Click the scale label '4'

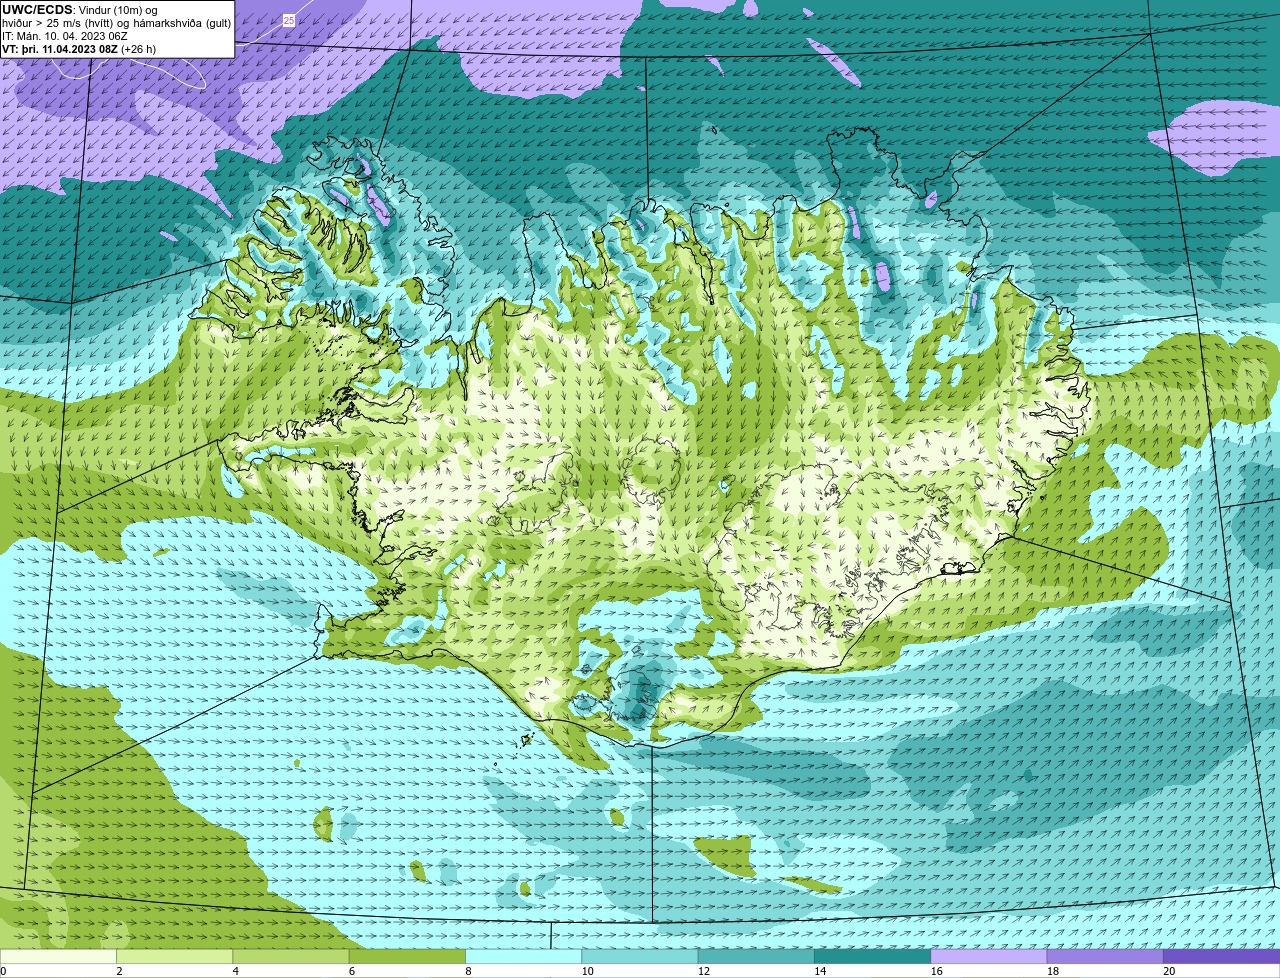[235, 971]
